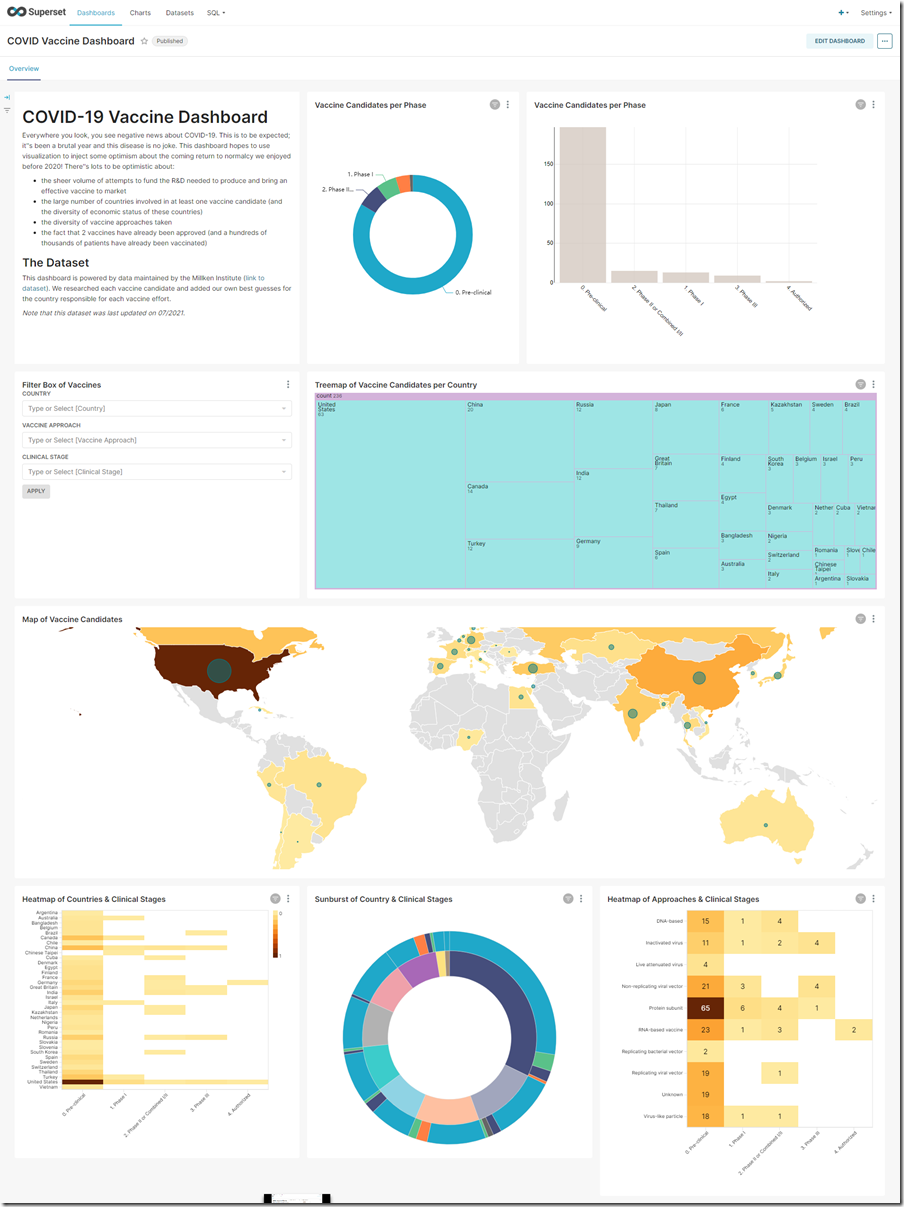The image size is (904, 1207).
Task: Expand the Vaccine Approach dropdown
Action: point(157,440)
